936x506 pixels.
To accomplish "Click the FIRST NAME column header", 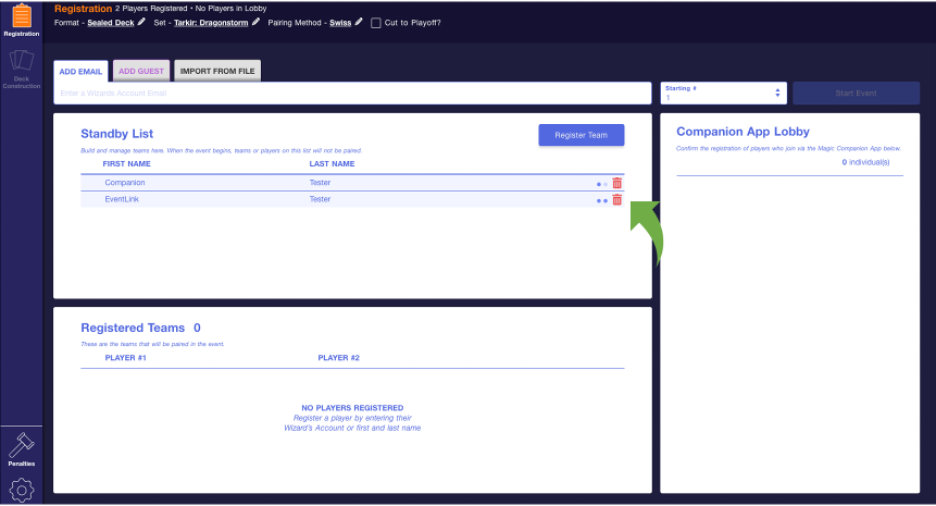I will click(x=127, y=163).
